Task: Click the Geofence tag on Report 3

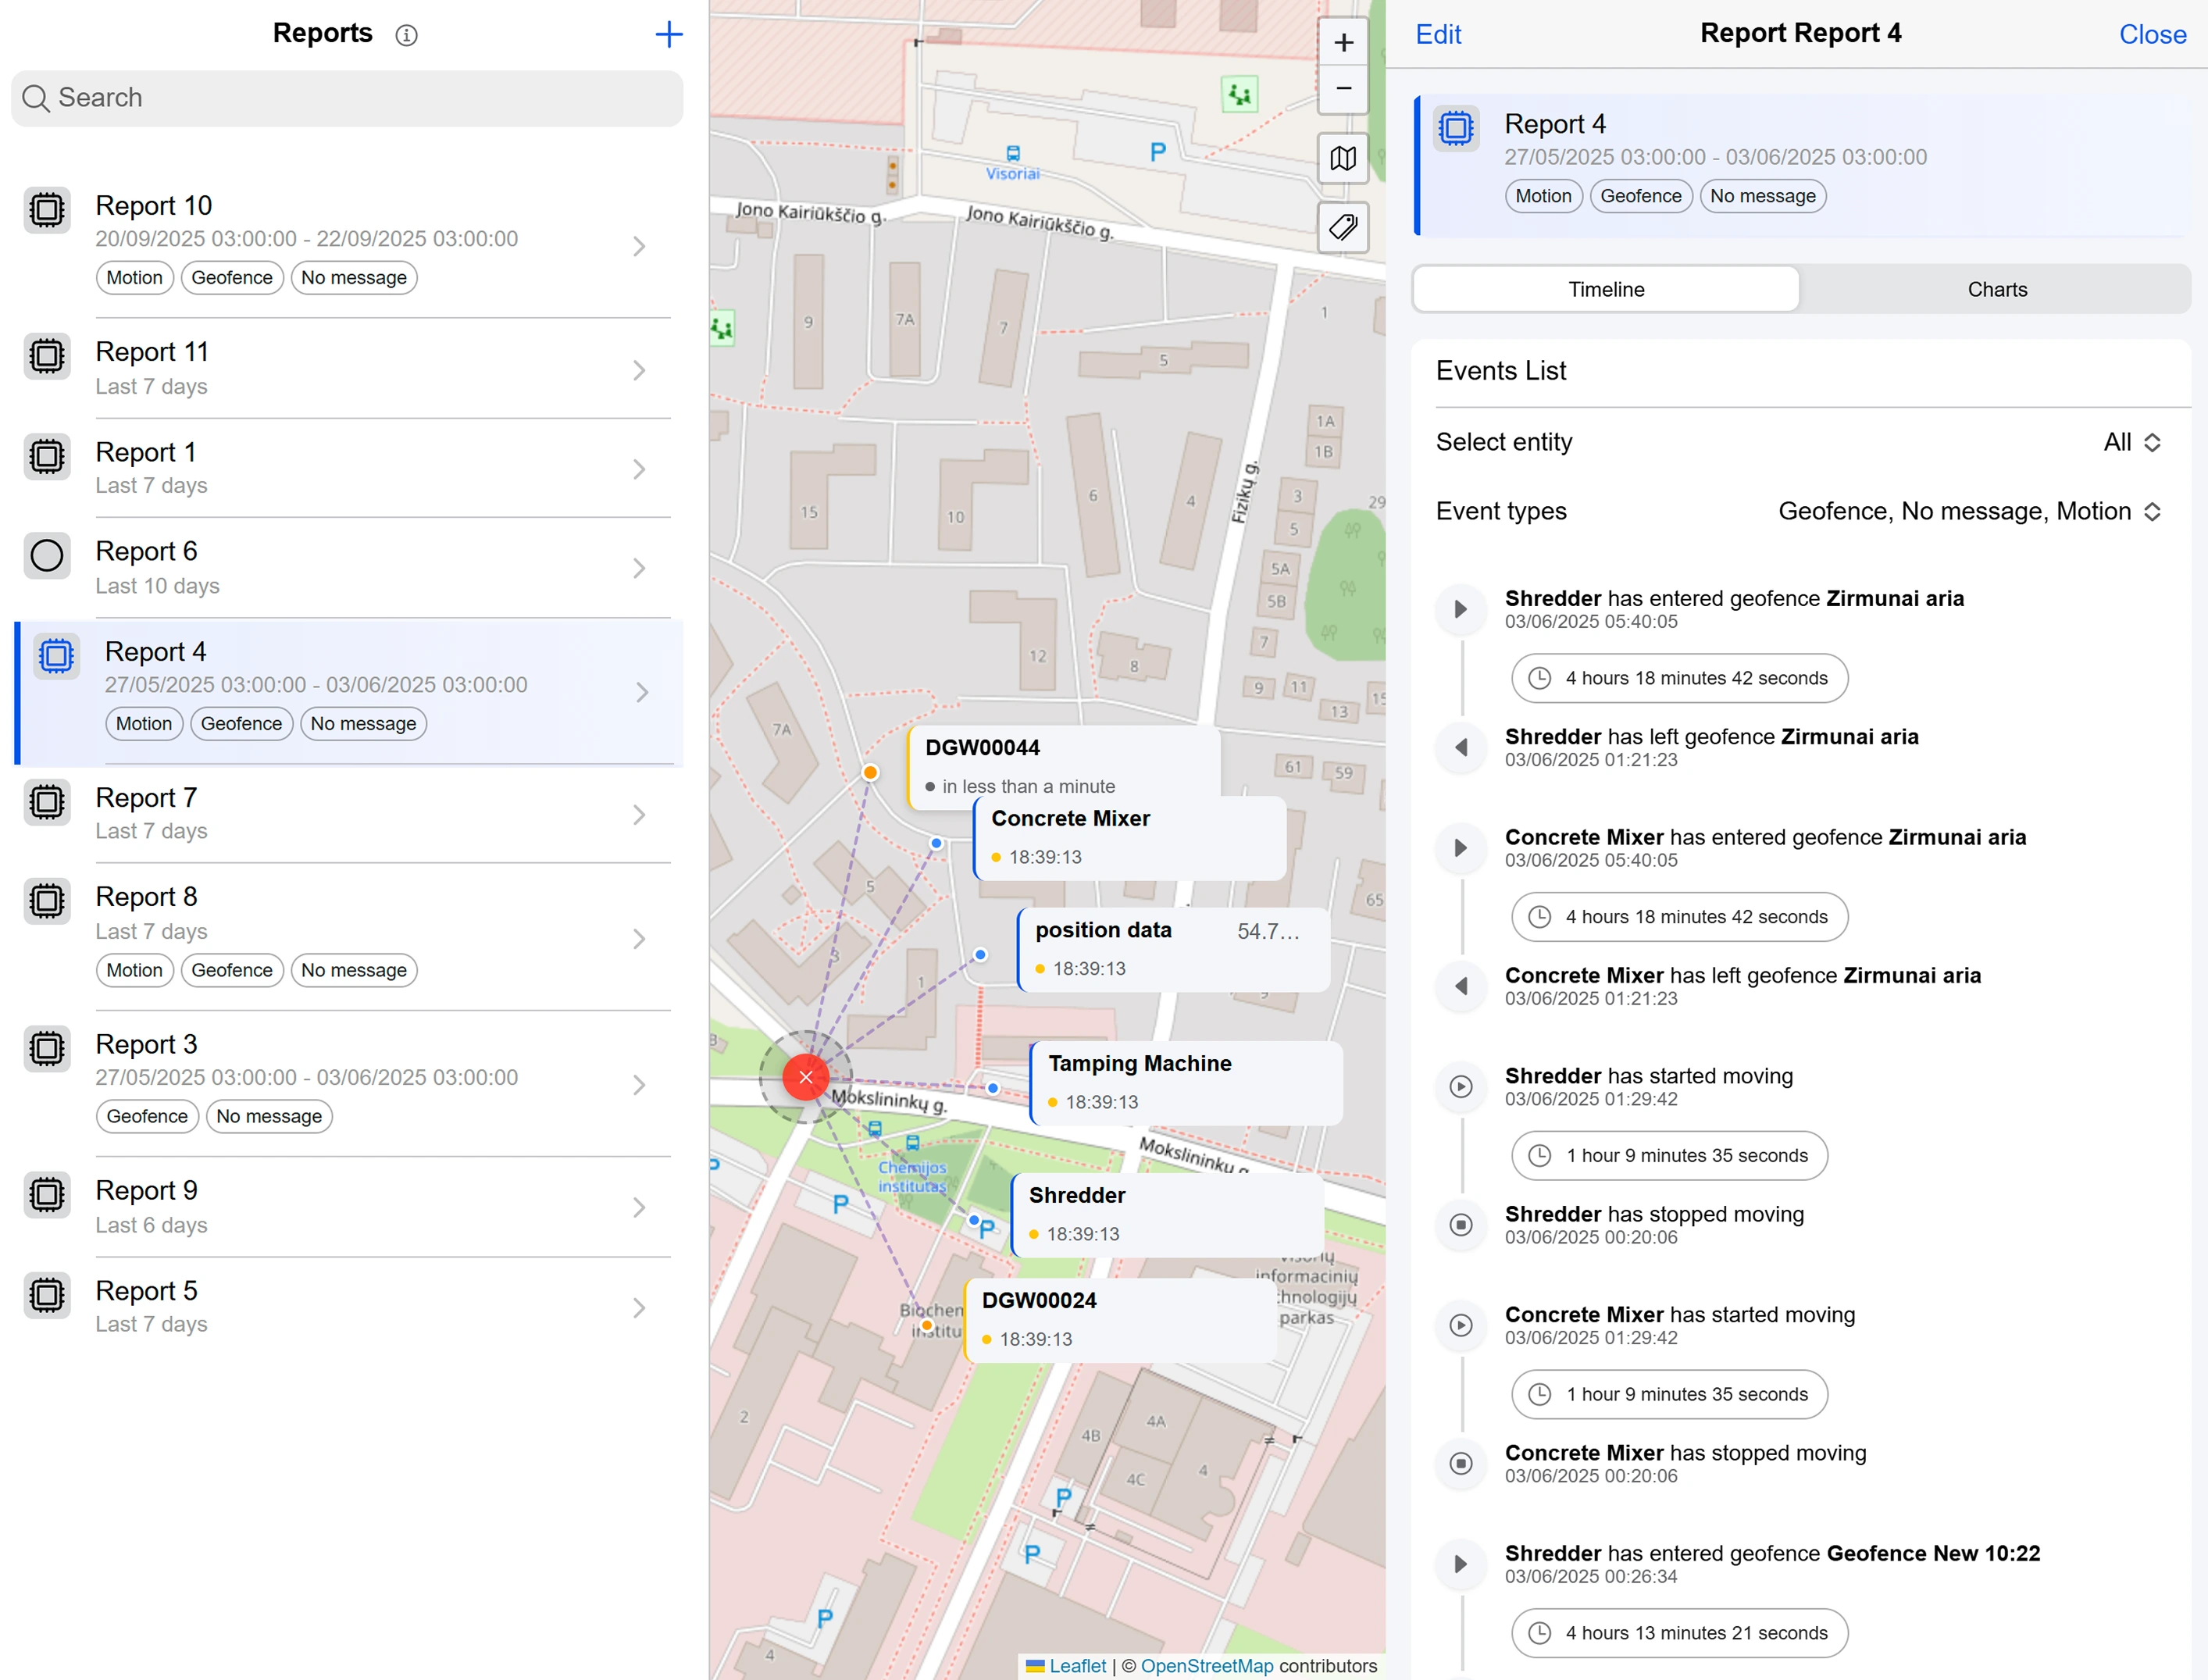Action: [x=147, y=1116]
